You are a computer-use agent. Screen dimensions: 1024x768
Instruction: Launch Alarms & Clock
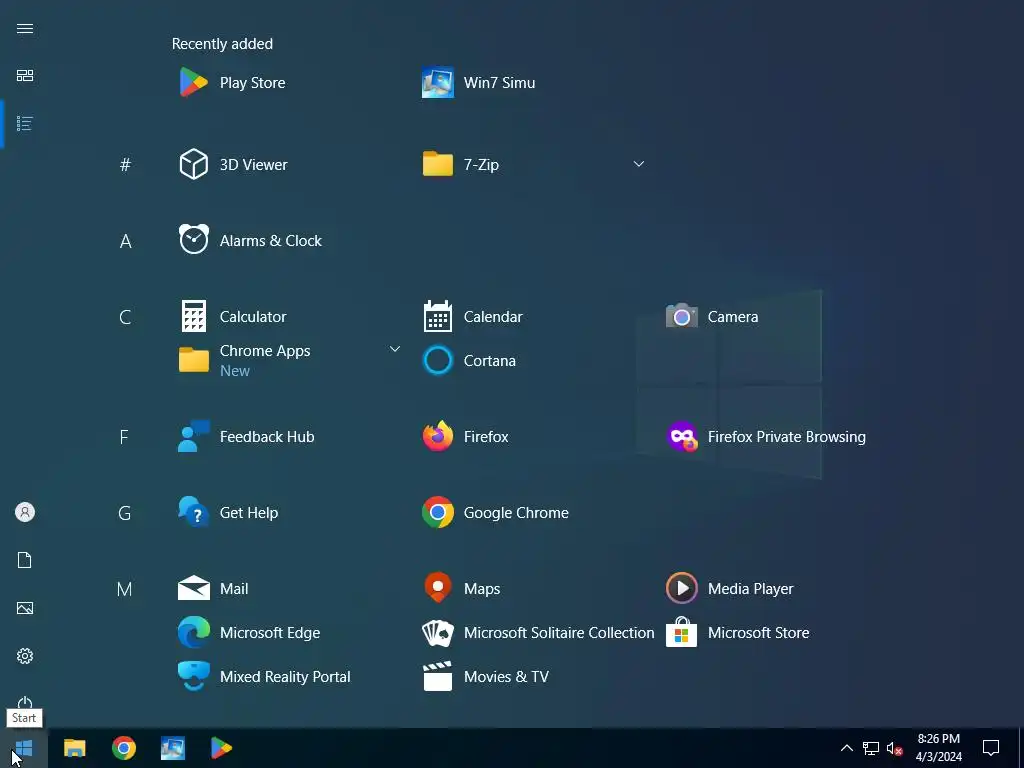(x=250, y=240)
